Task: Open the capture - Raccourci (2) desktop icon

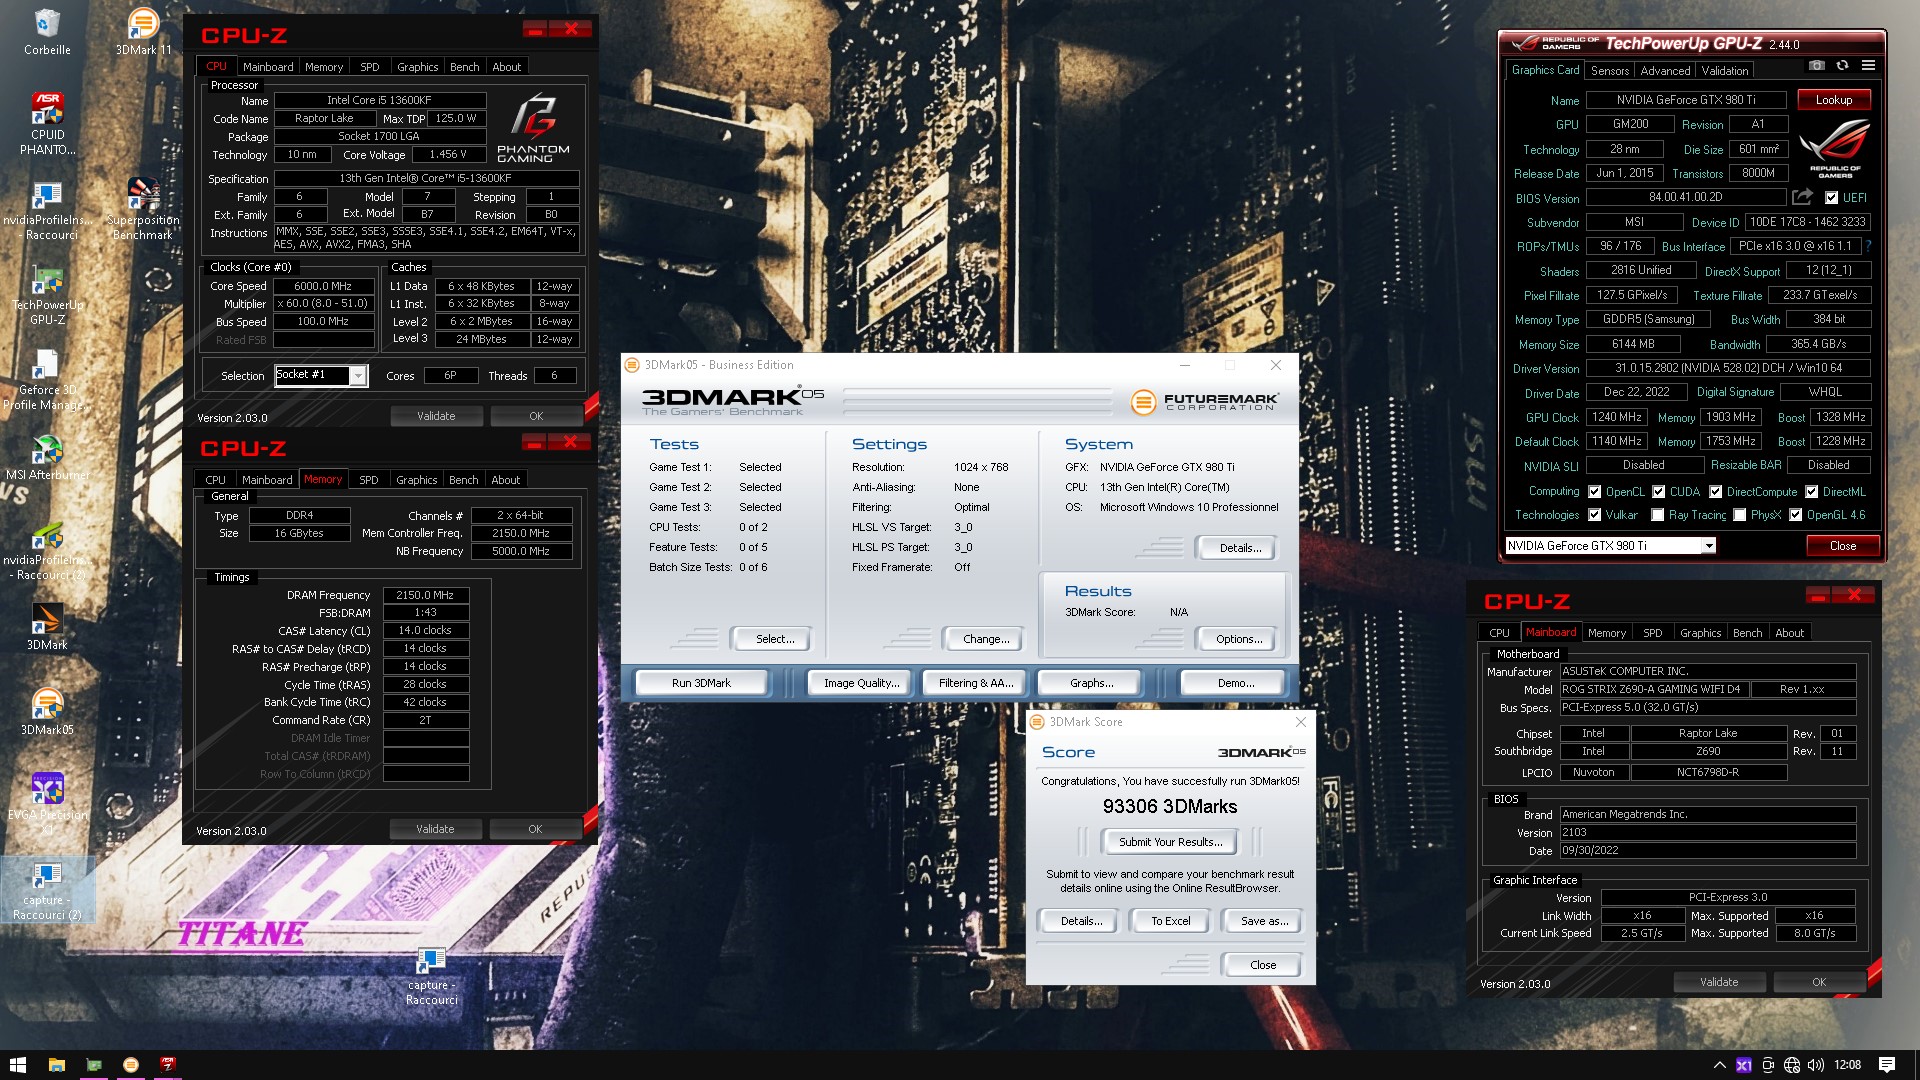Action: click(47, 889)
